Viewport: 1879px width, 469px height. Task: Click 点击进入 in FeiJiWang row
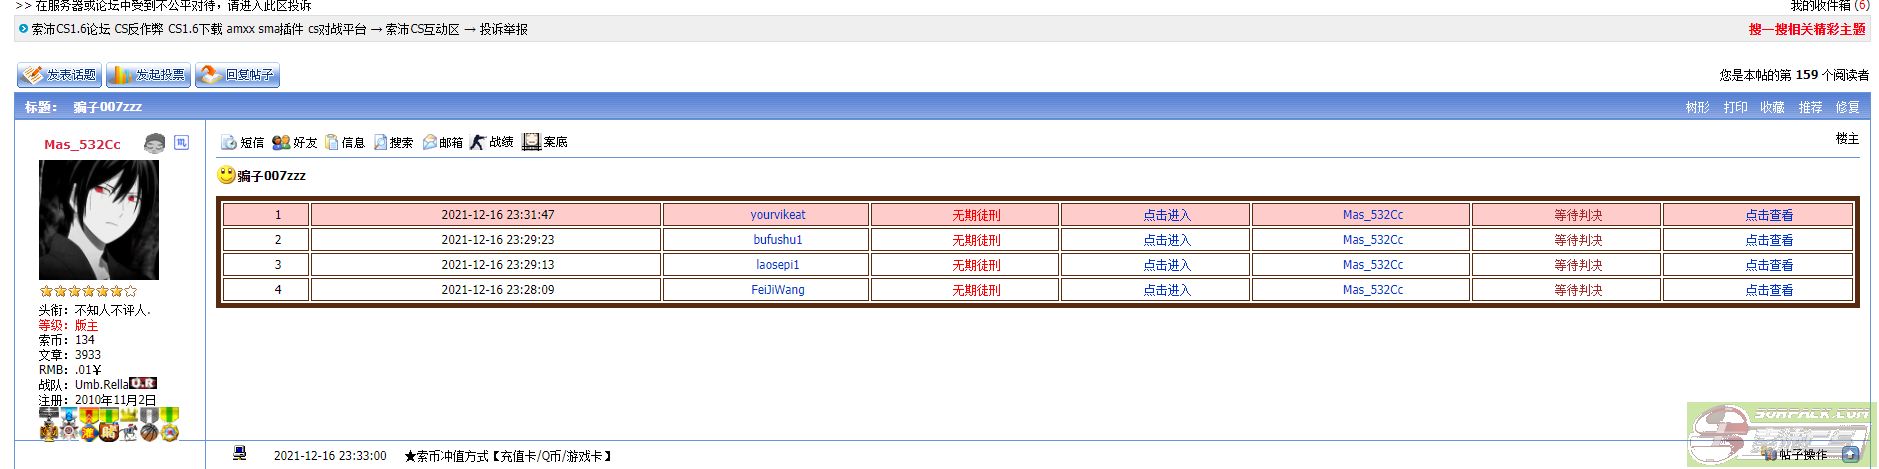[x=1167, y=289]
